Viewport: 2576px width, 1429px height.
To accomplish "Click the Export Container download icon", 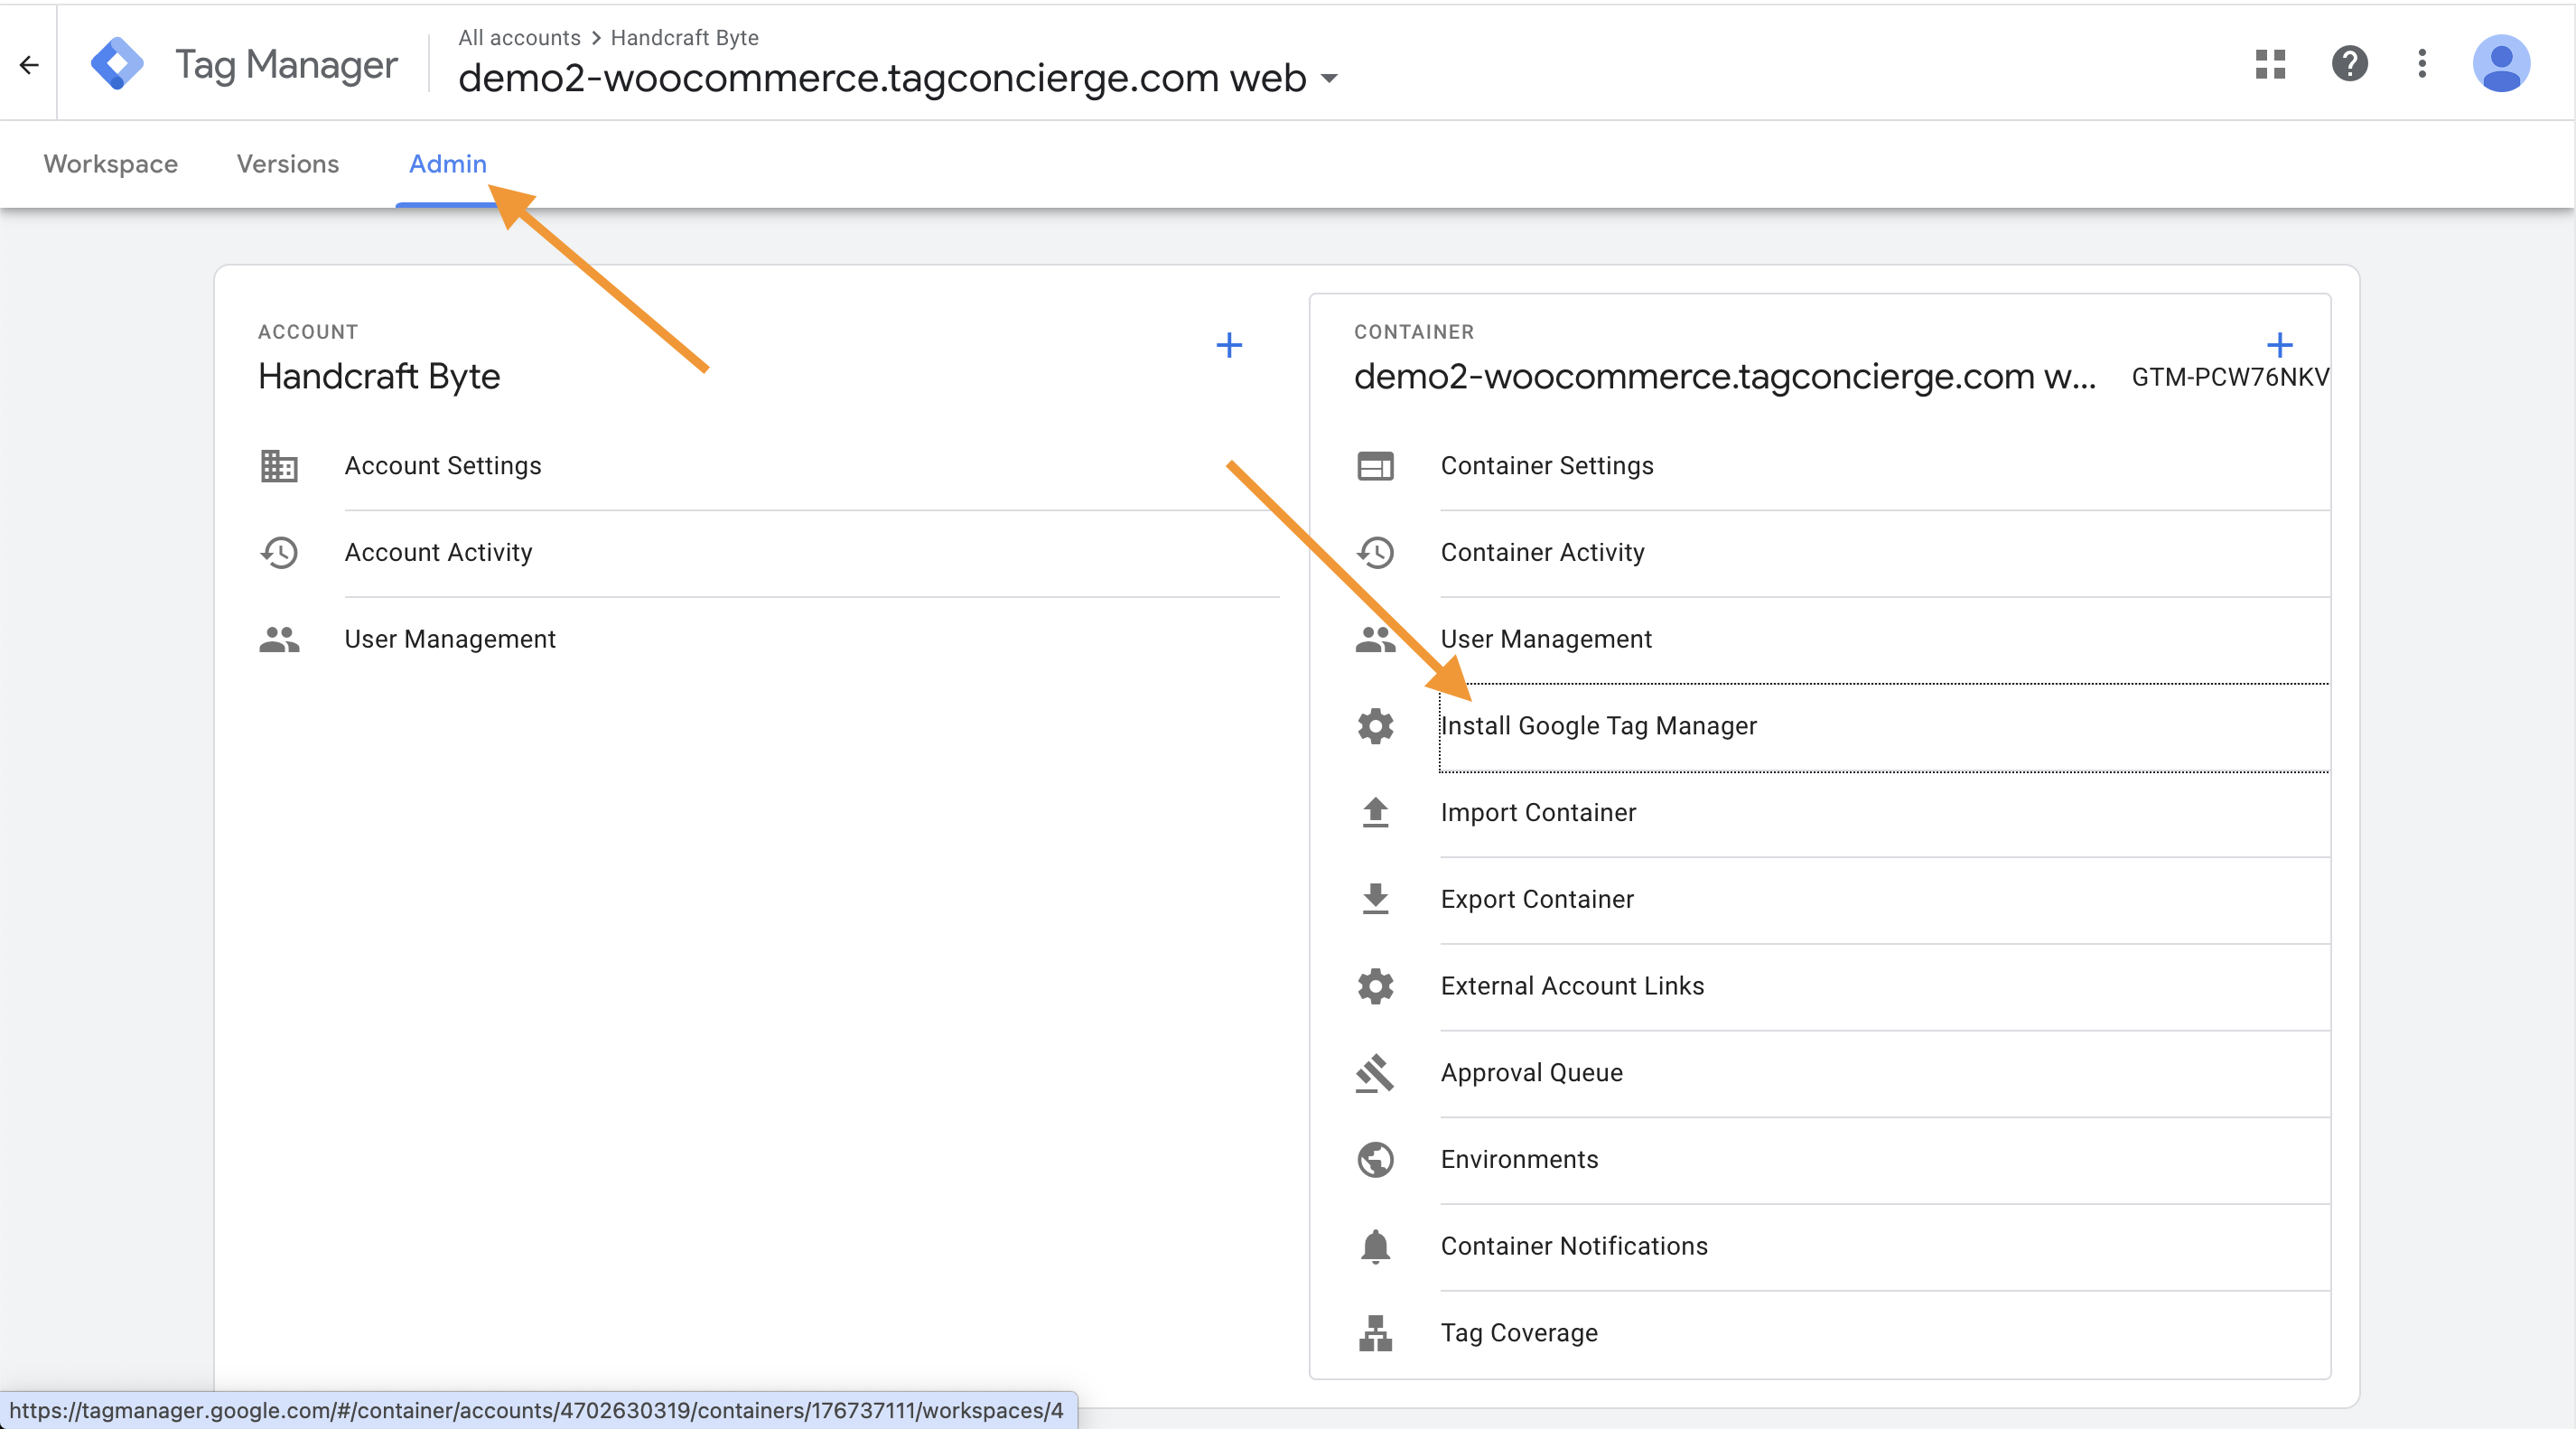I will click(1375, 899).
